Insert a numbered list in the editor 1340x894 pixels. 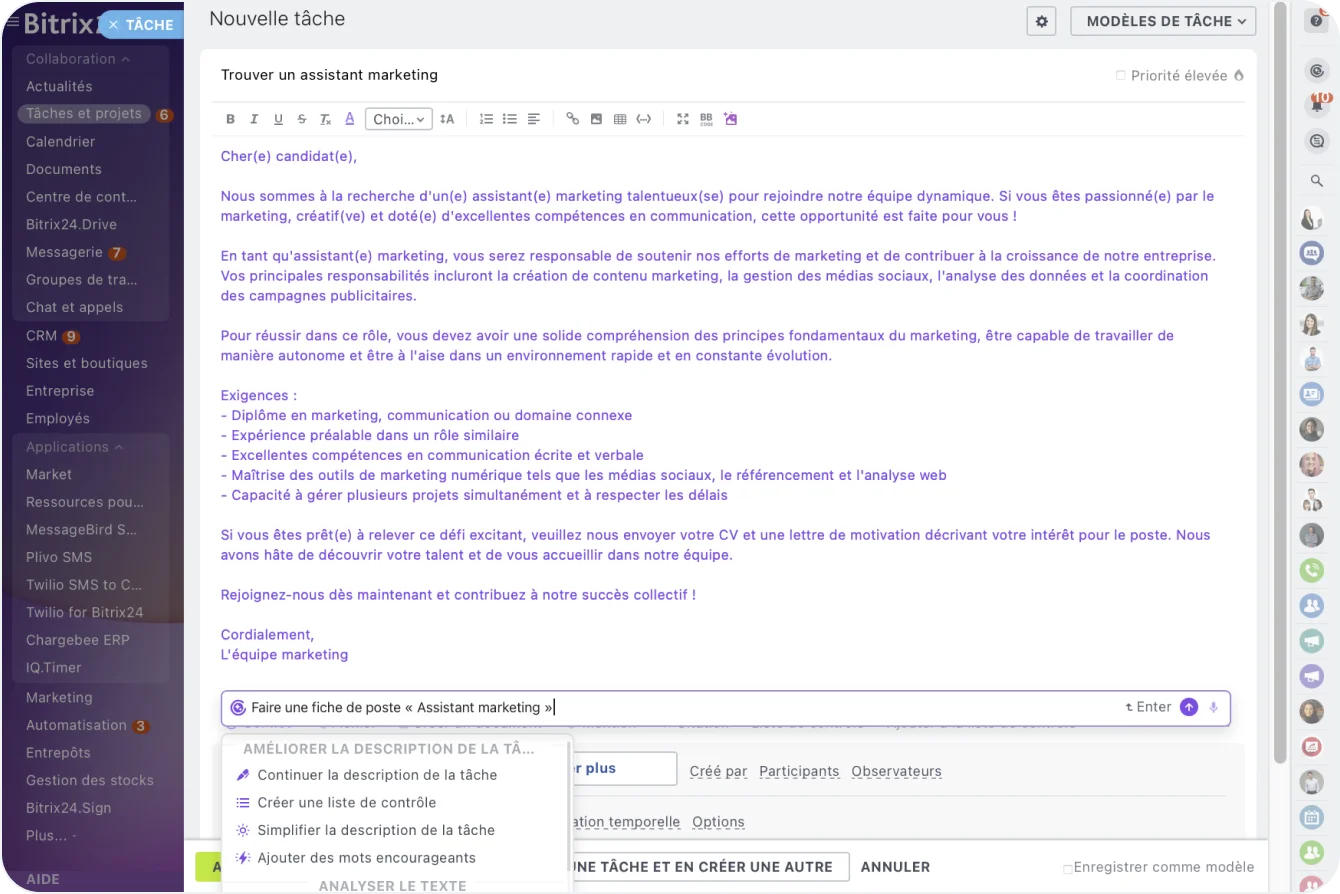[486, 119]
